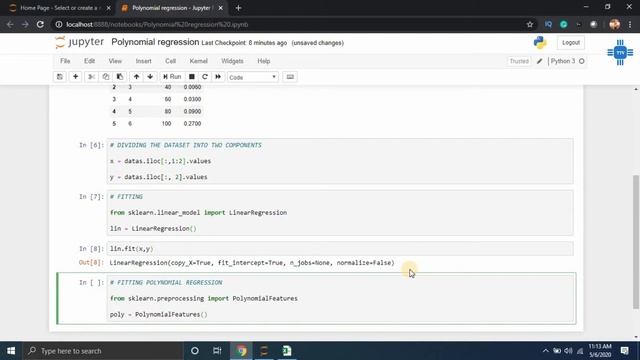
Task: Click table value 0.0300
Action: (x=192, y=99)
